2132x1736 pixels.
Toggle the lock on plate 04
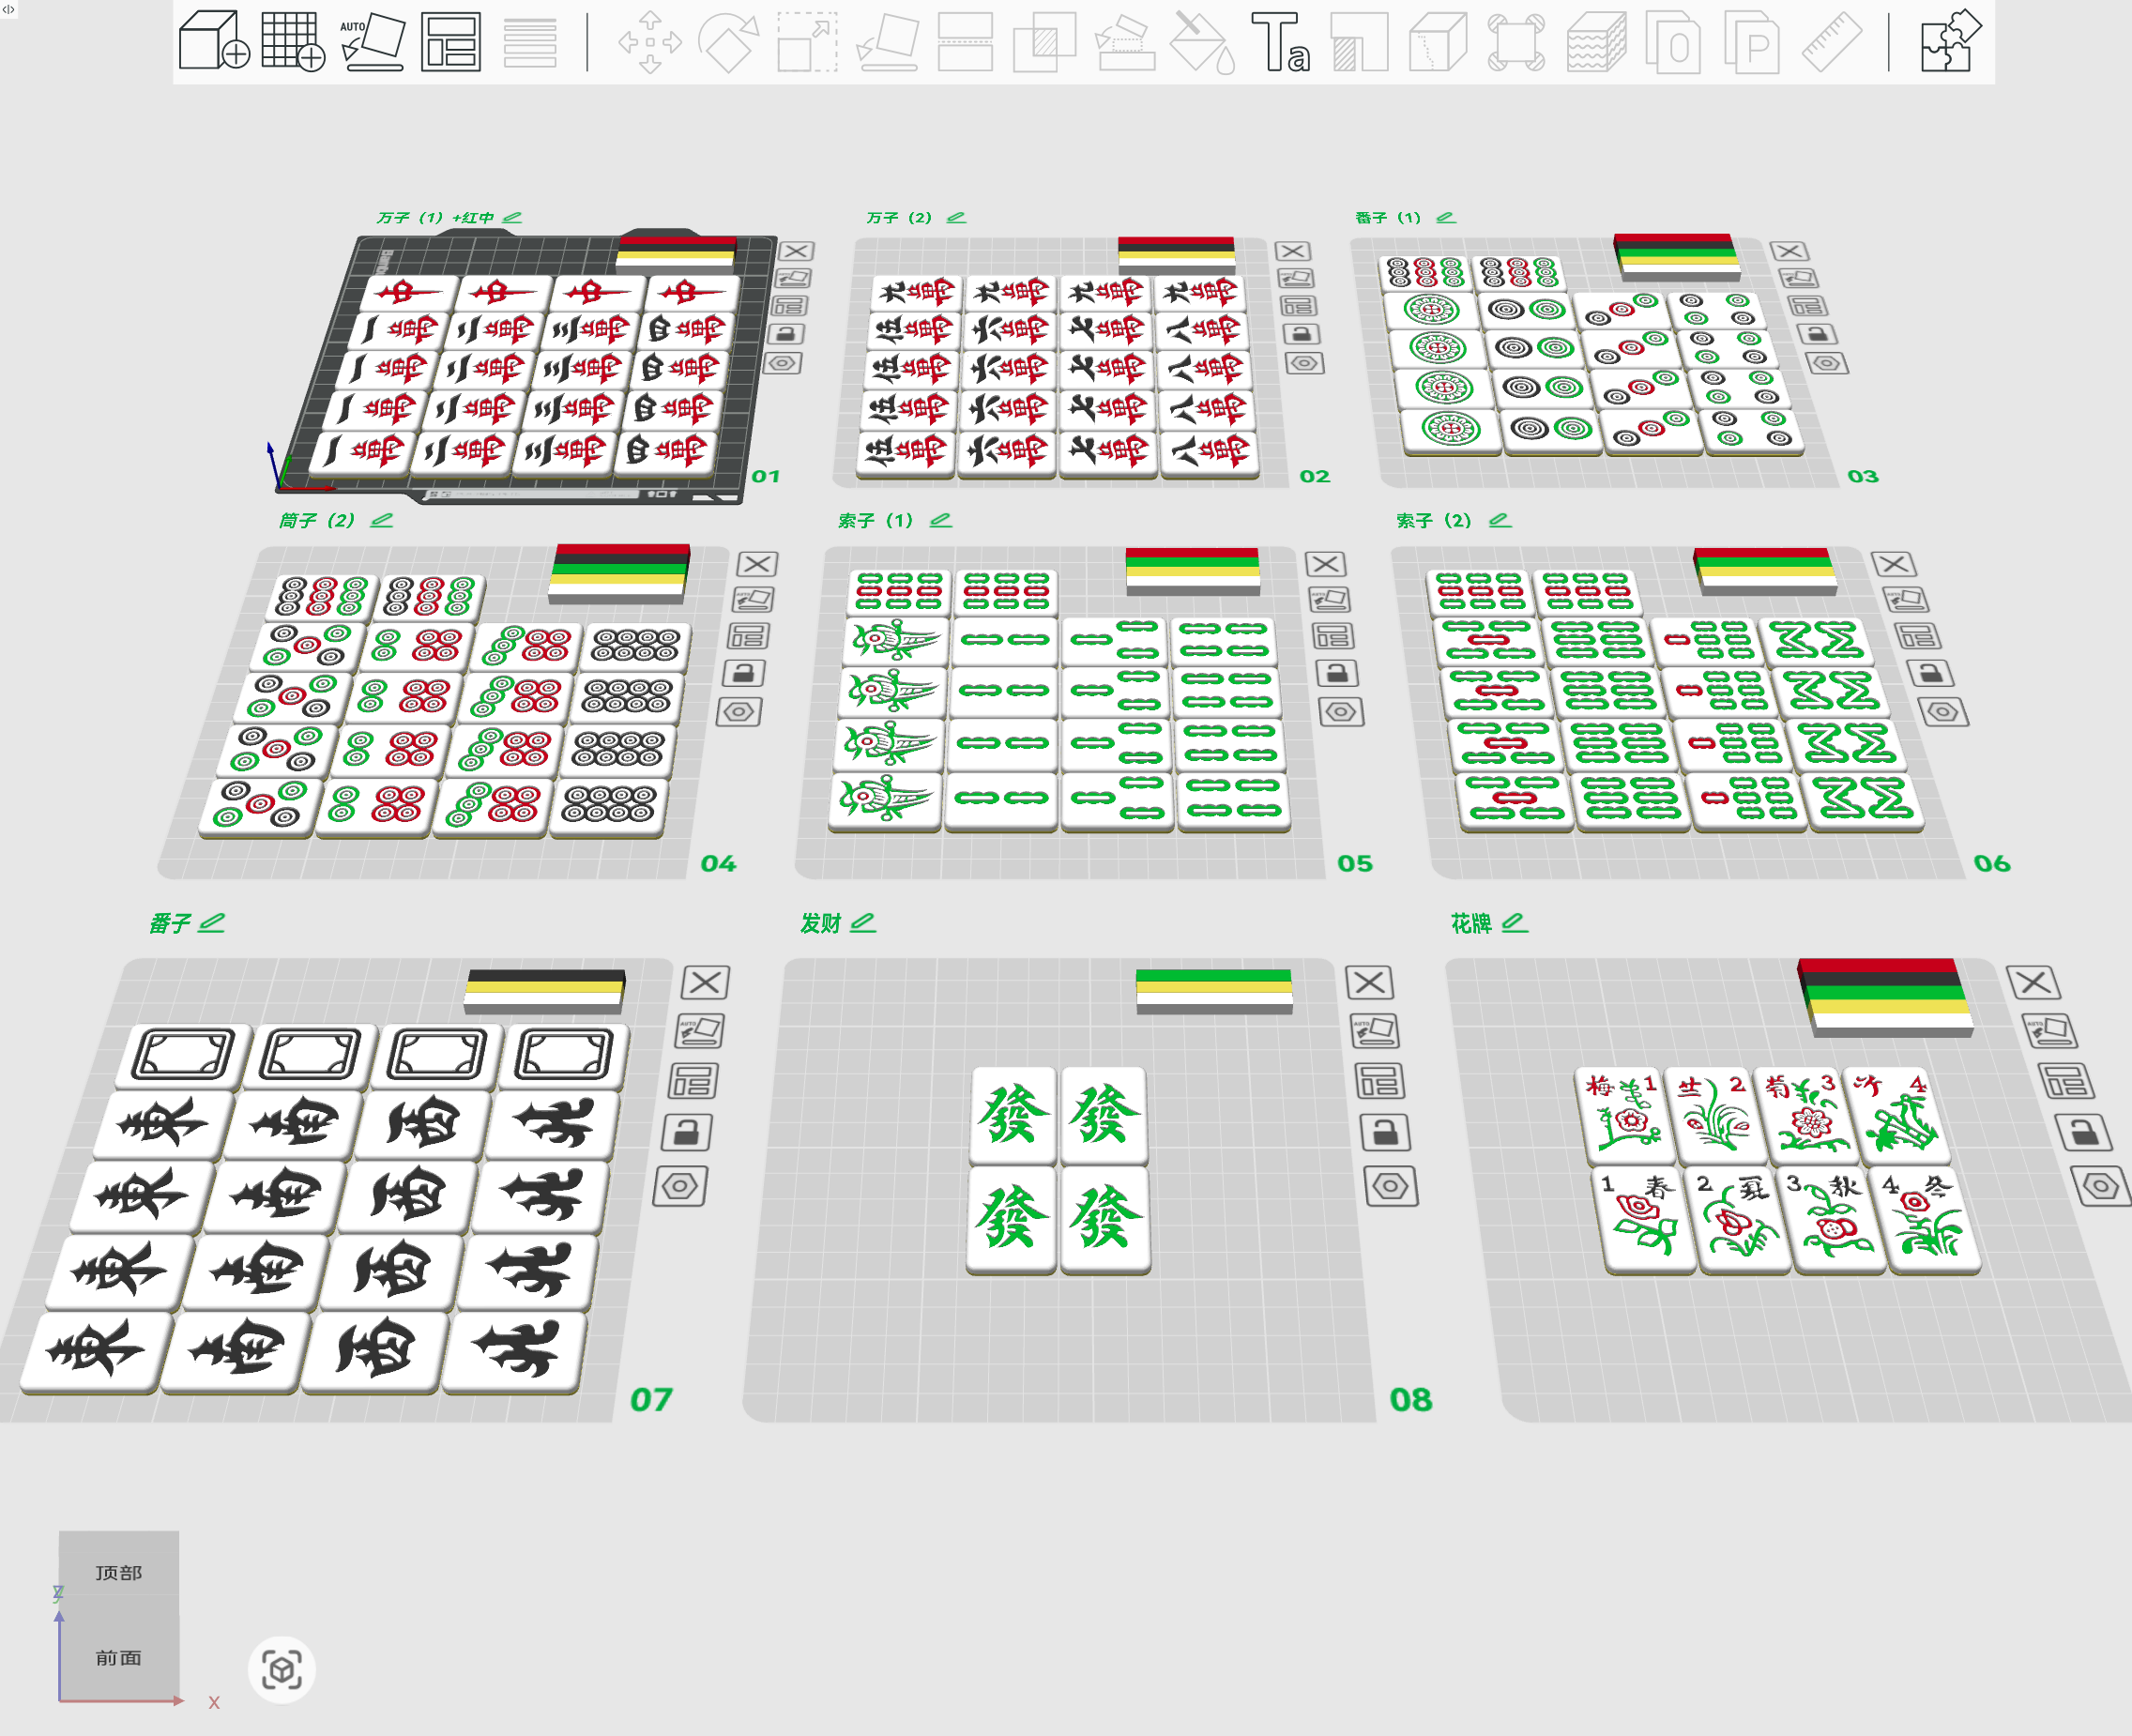pyautogui.click(x=744, y=673)
